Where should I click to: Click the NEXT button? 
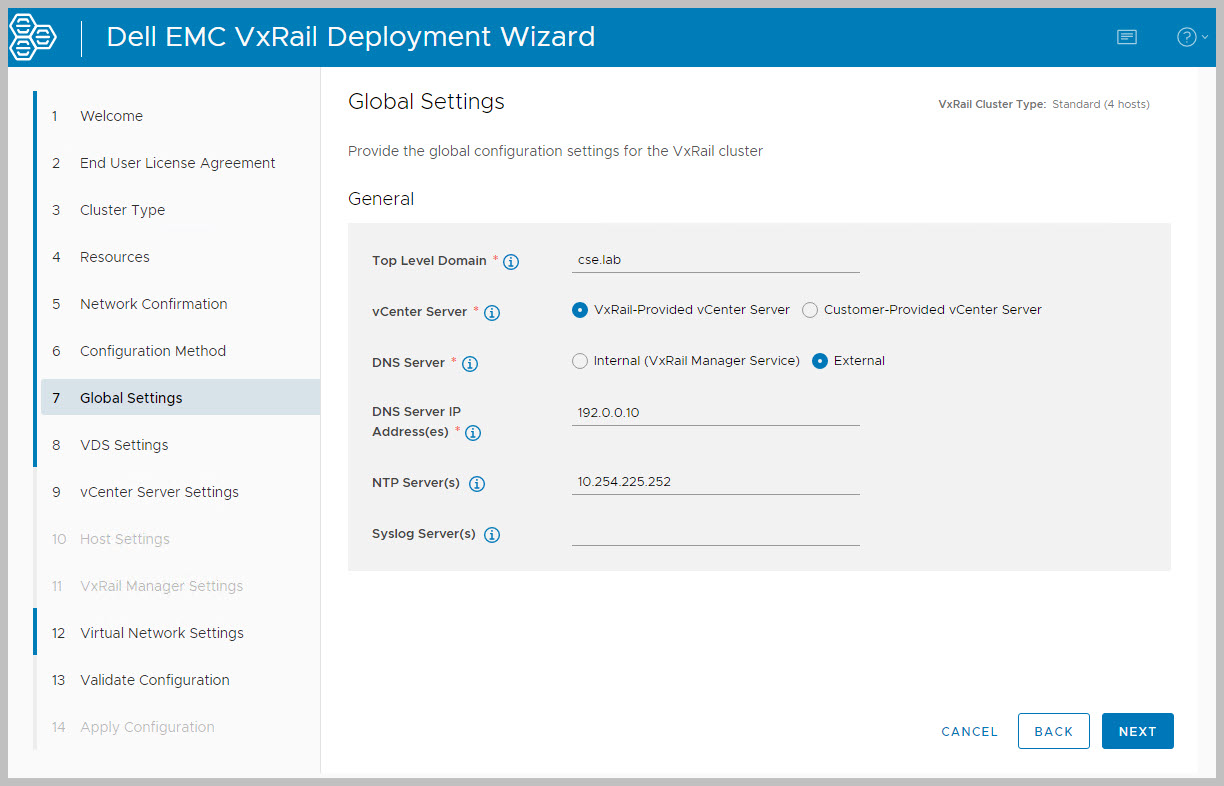click(1137, 731)
